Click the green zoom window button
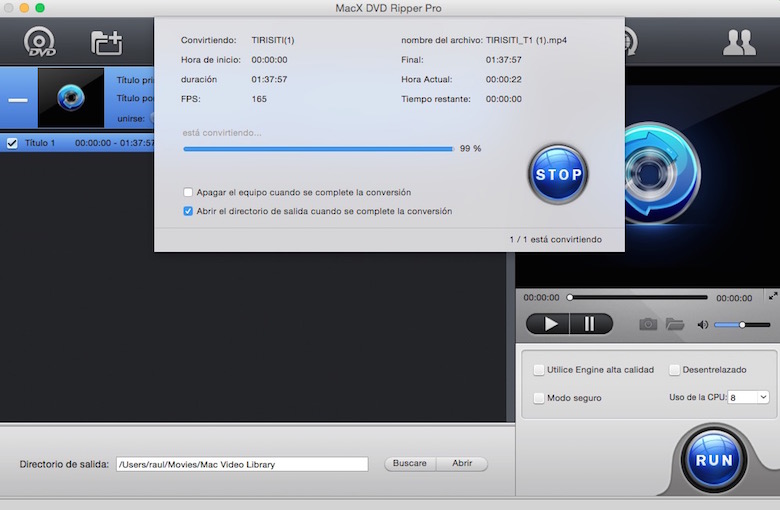780x510 pixels. point(40,8)
